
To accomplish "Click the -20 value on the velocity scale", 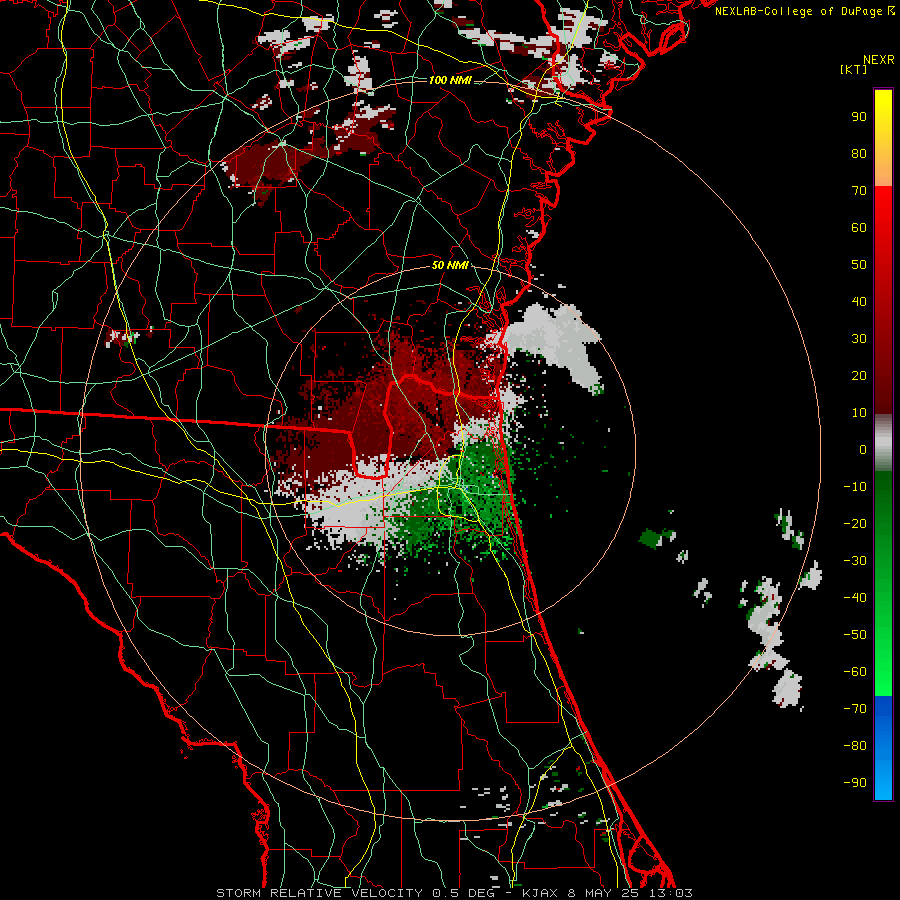I will [x=855, y=524].
